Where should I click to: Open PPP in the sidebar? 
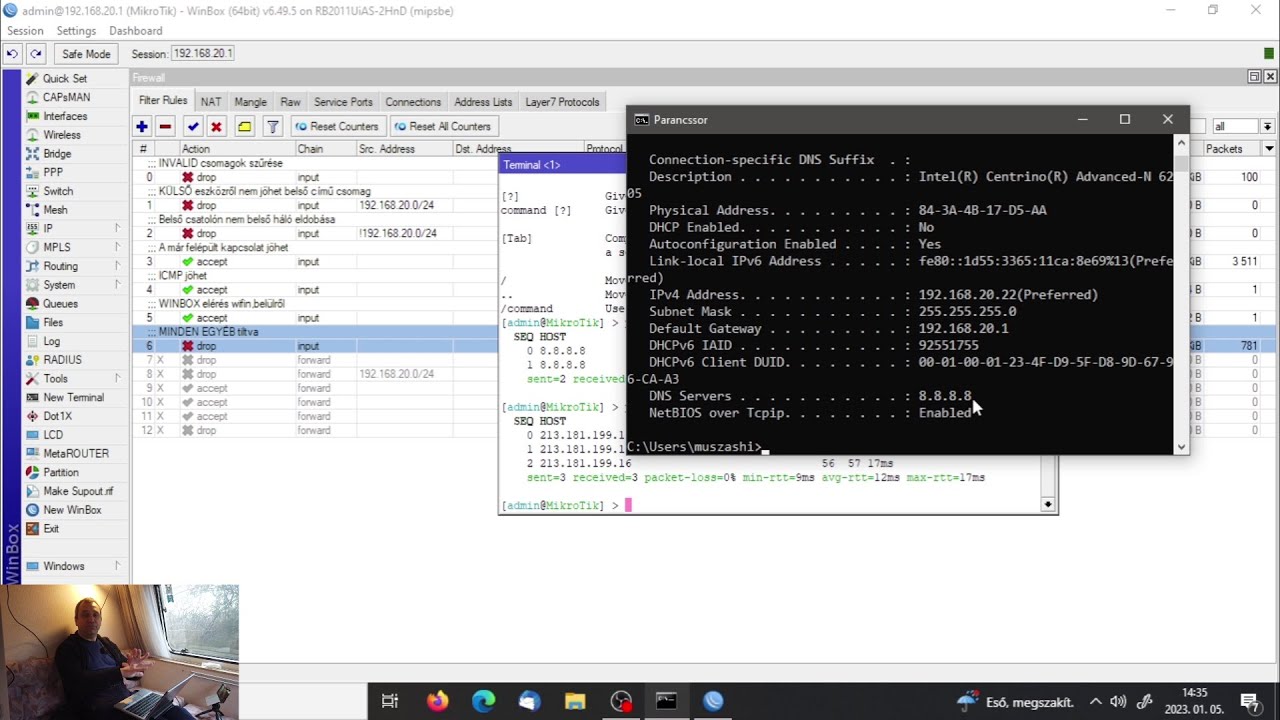pos(53,173)
